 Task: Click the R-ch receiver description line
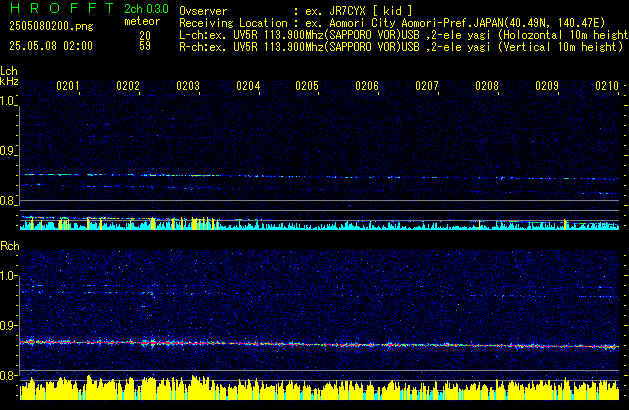401,47
